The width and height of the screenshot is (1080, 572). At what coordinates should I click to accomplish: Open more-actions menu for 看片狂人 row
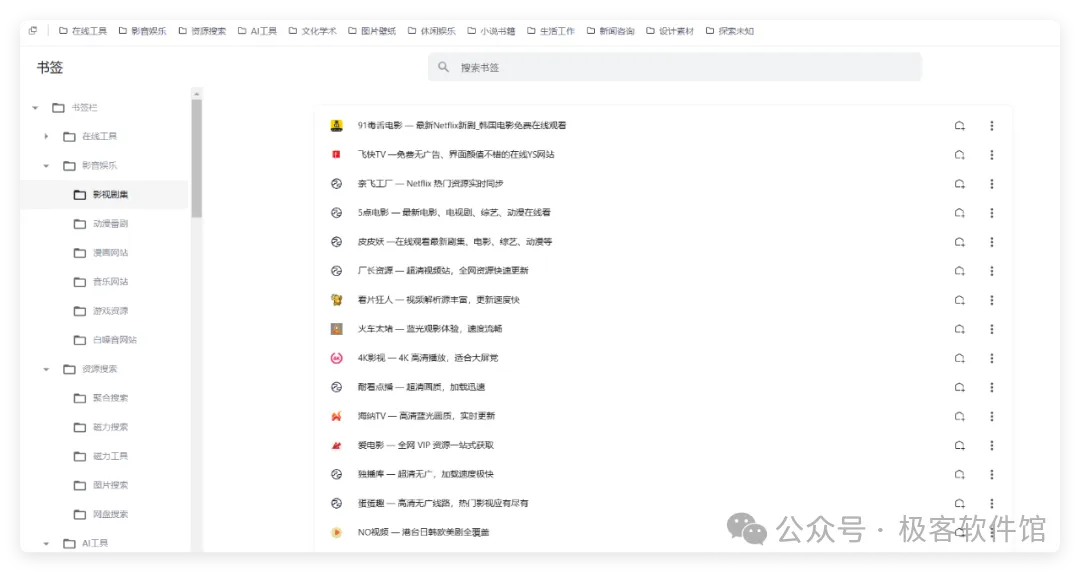(x=992, y=300)
